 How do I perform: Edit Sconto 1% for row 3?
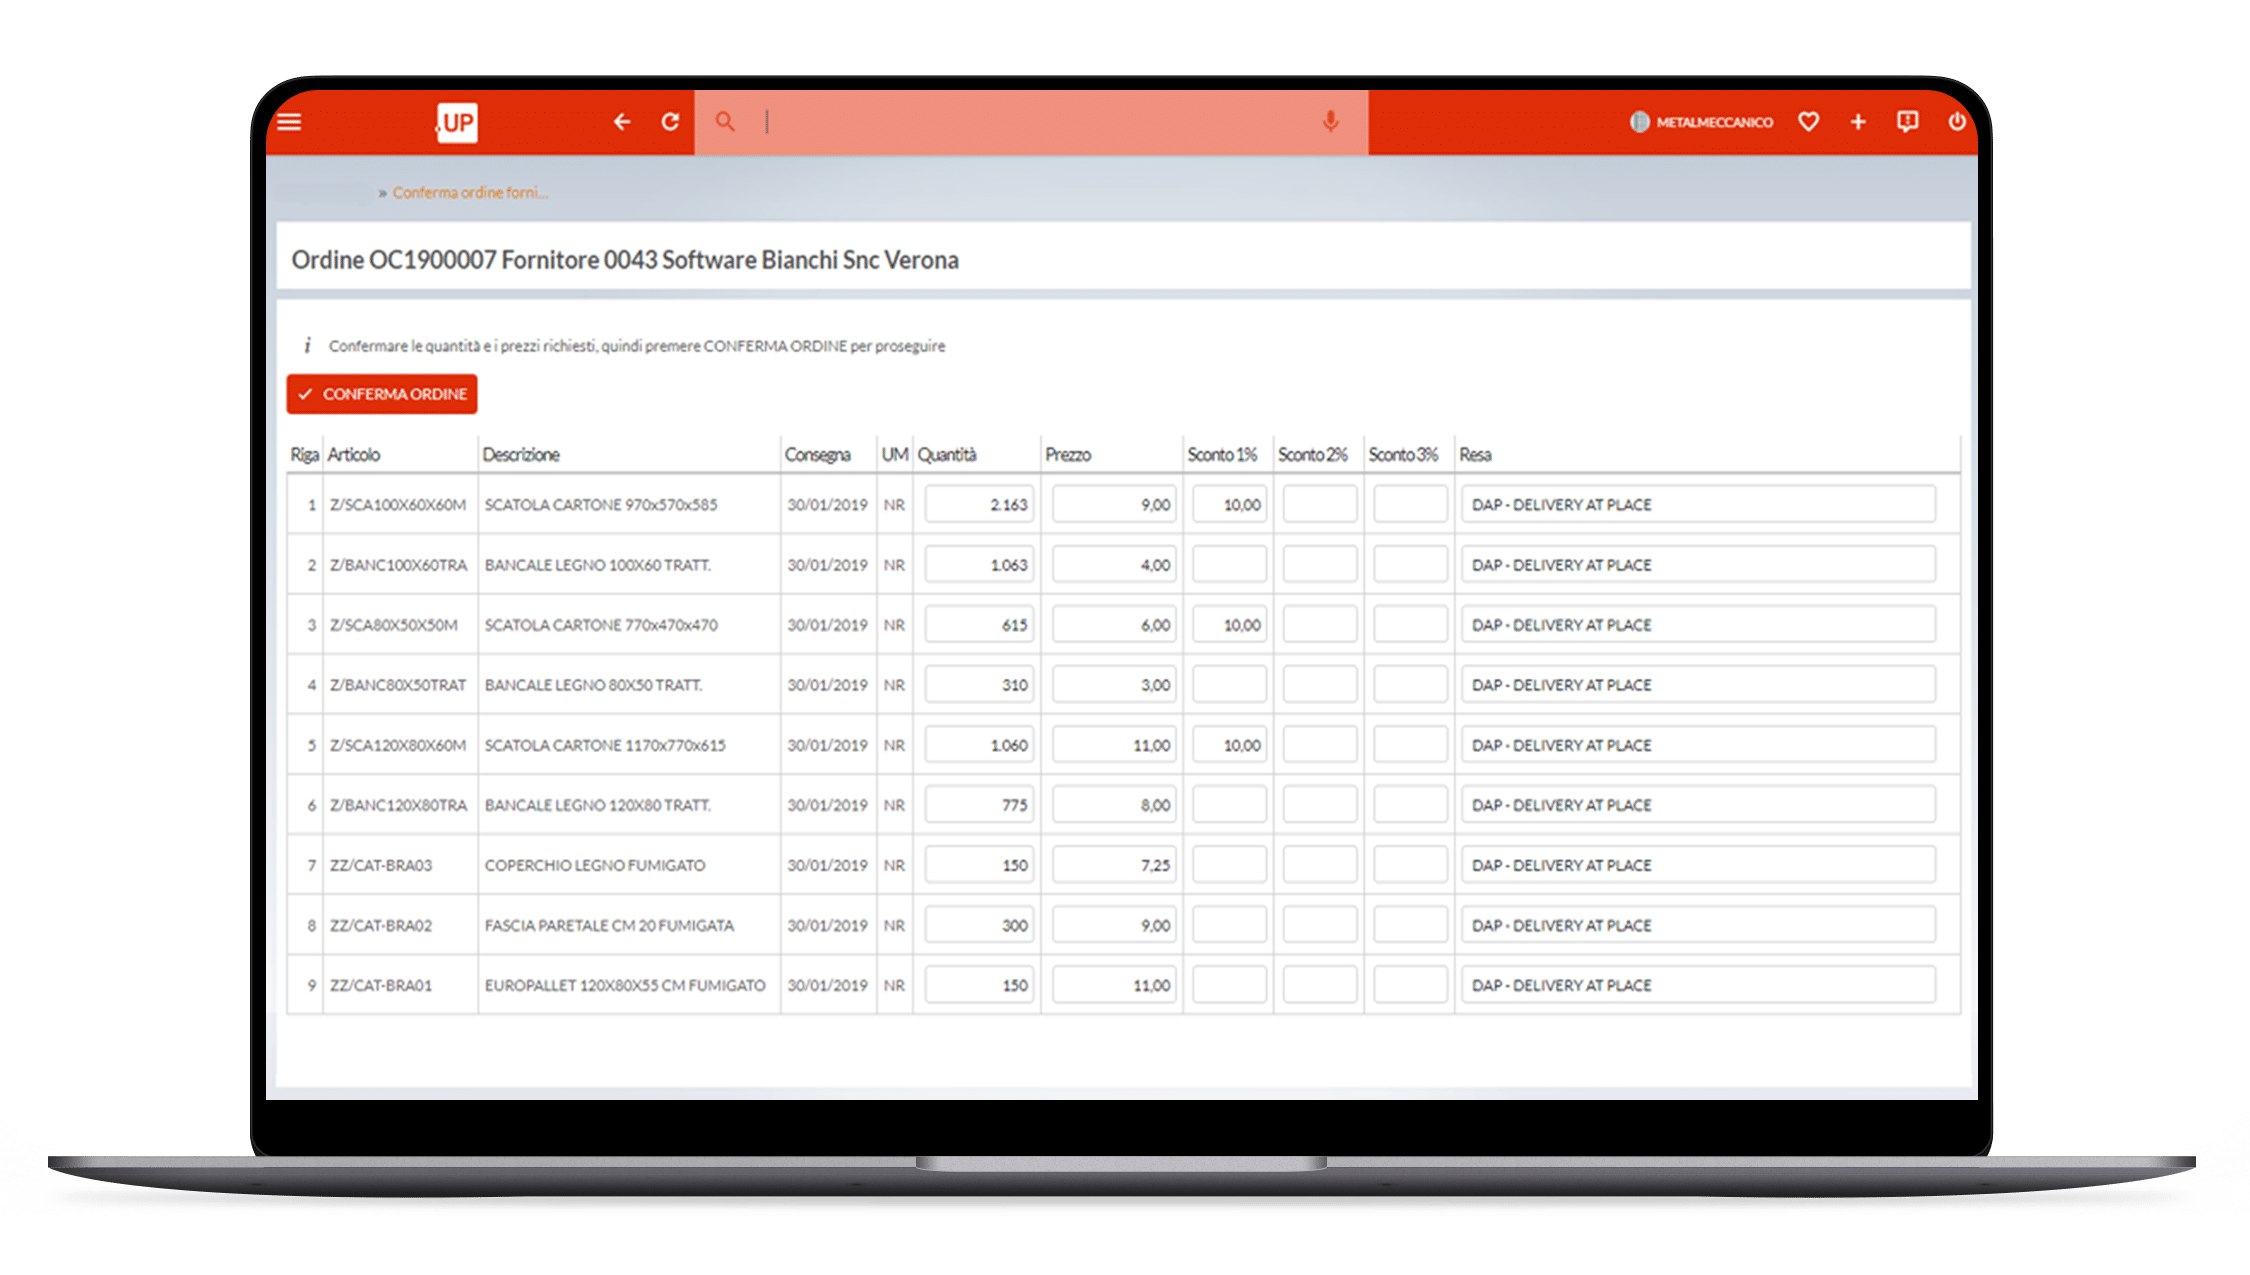[x=1229, y=625]
